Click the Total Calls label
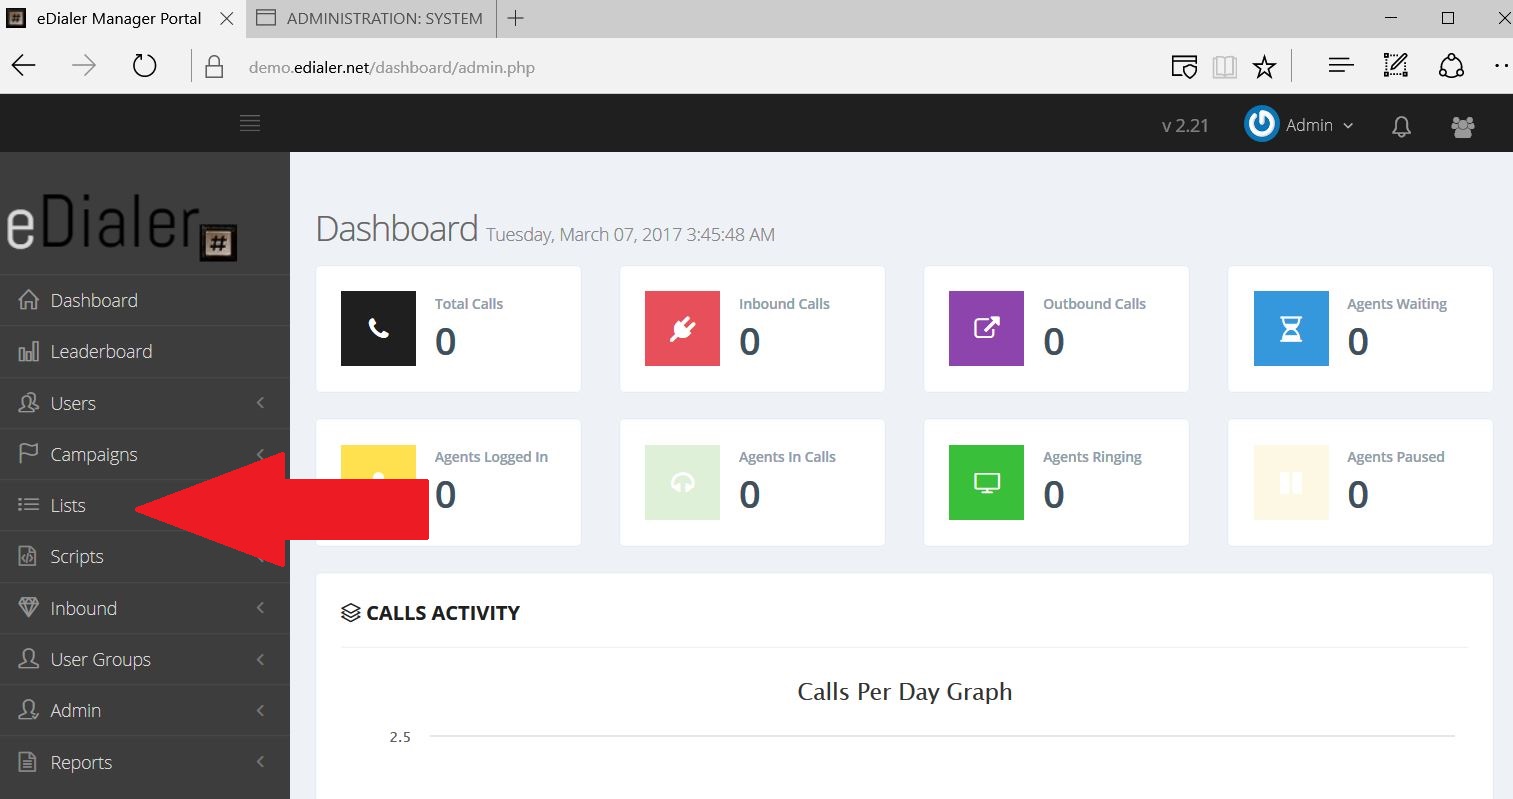 (469, 304)
